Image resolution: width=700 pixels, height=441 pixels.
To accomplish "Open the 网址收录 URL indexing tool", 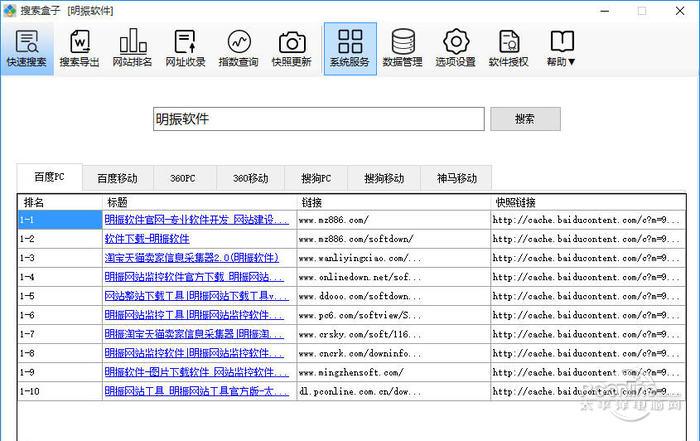I will [x=185, y=49].
